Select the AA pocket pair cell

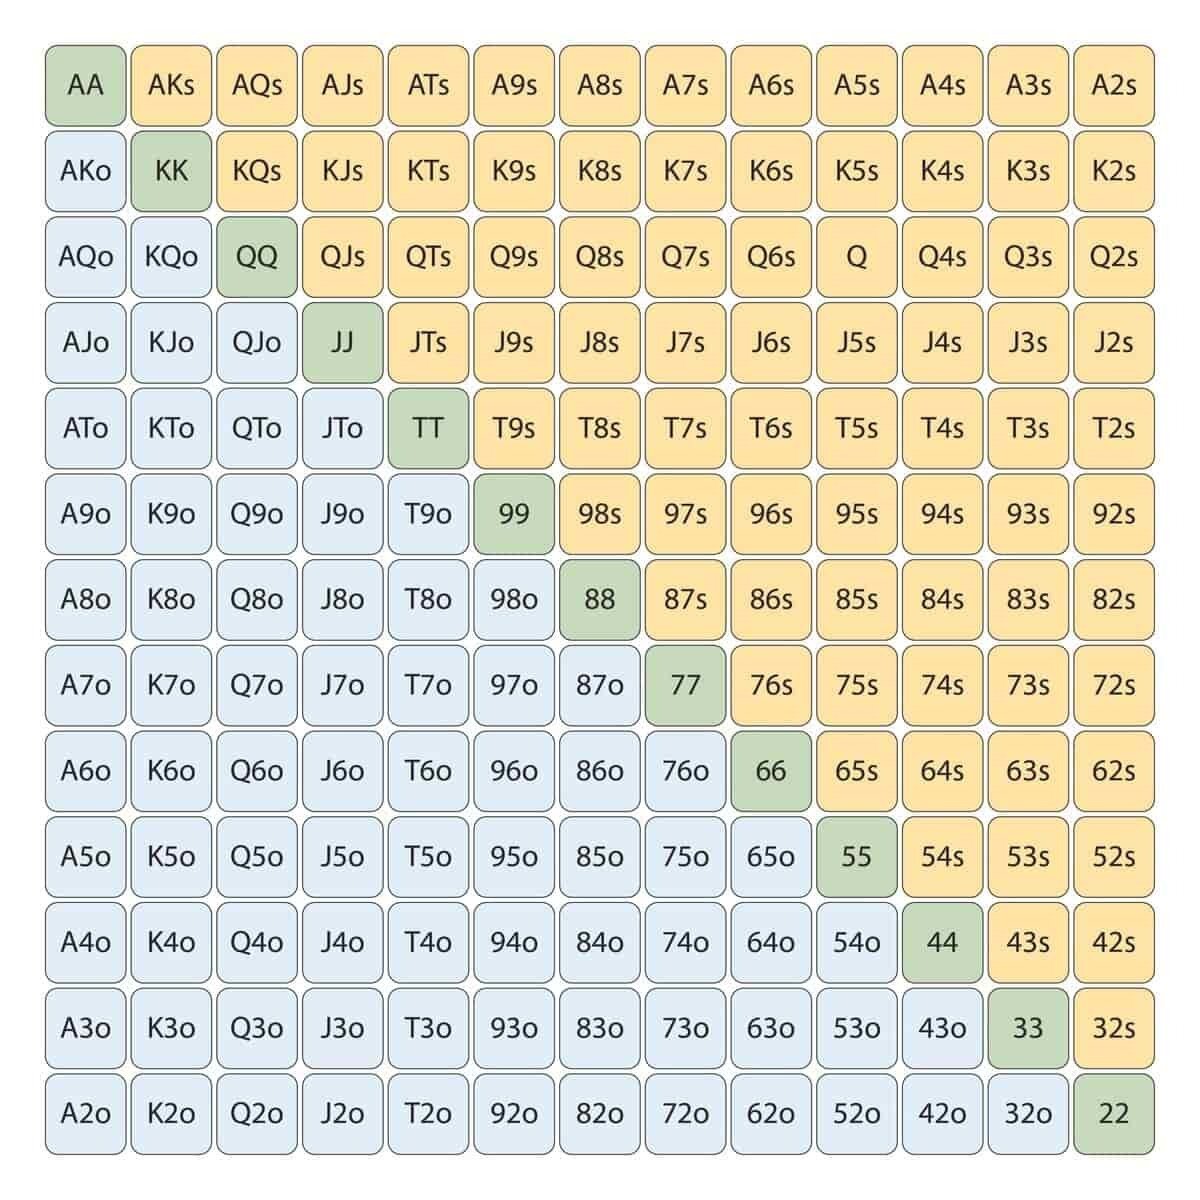[86, 85]
